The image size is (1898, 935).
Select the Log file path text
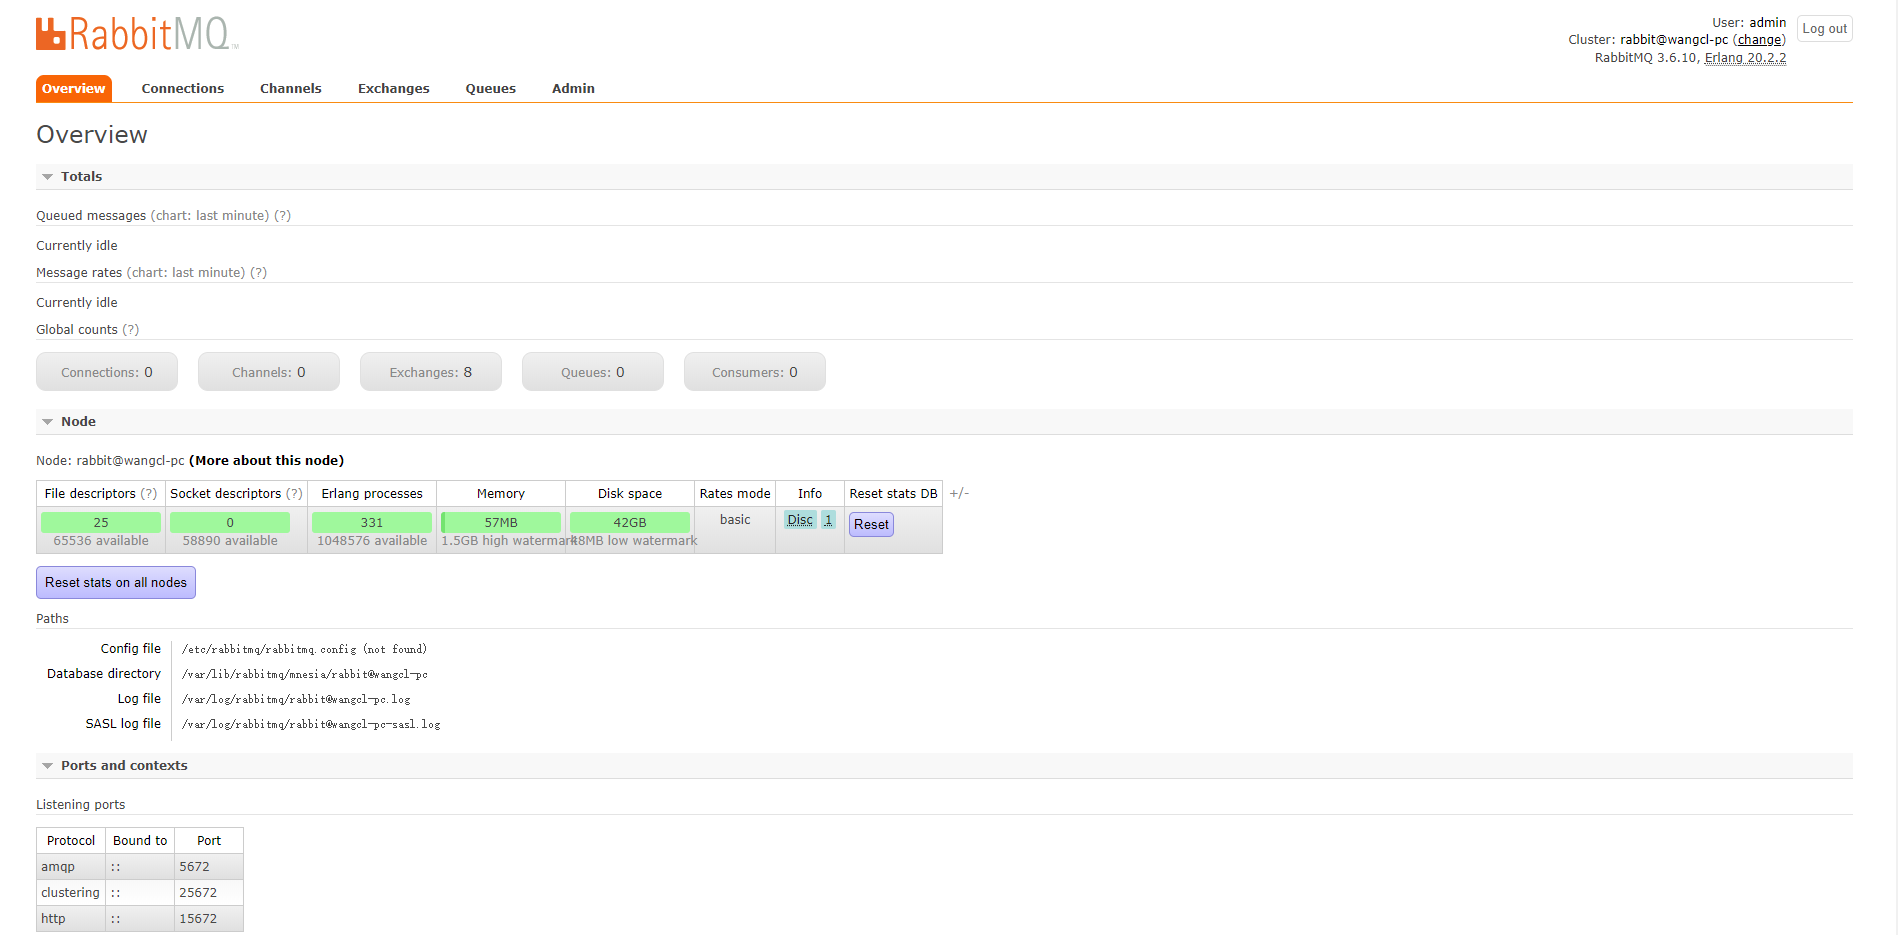(296, 699)
